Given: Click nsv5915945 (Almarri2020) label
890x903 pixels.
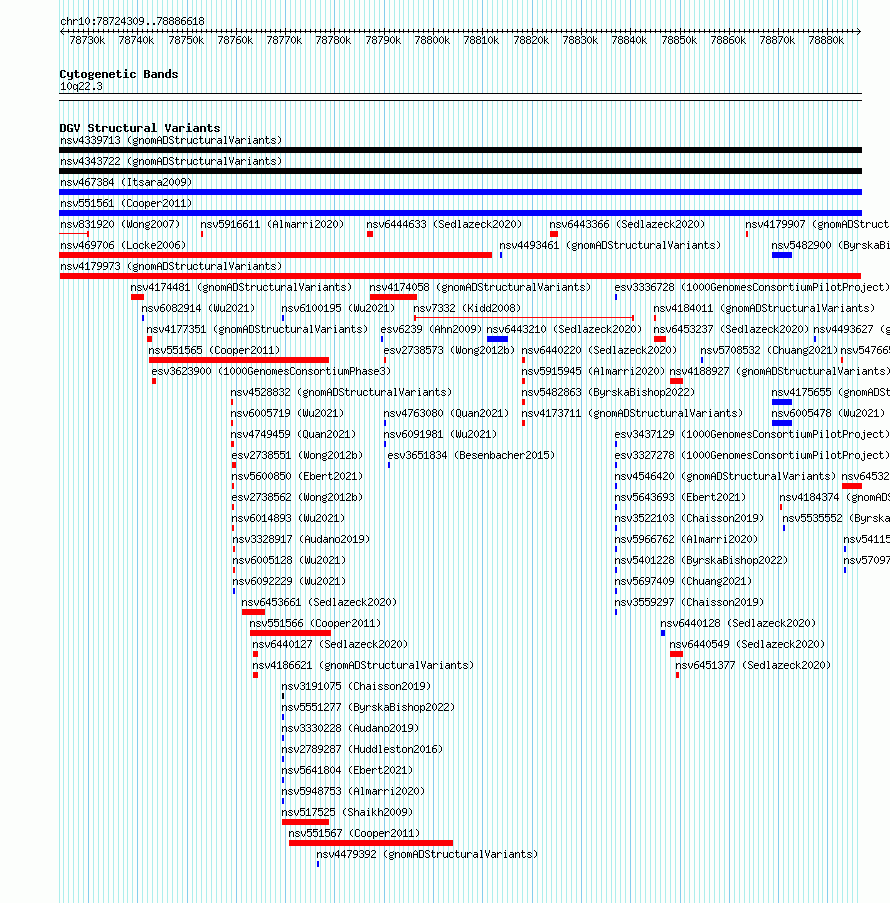Looking at the screenshot, I should [x=593, y=371].
